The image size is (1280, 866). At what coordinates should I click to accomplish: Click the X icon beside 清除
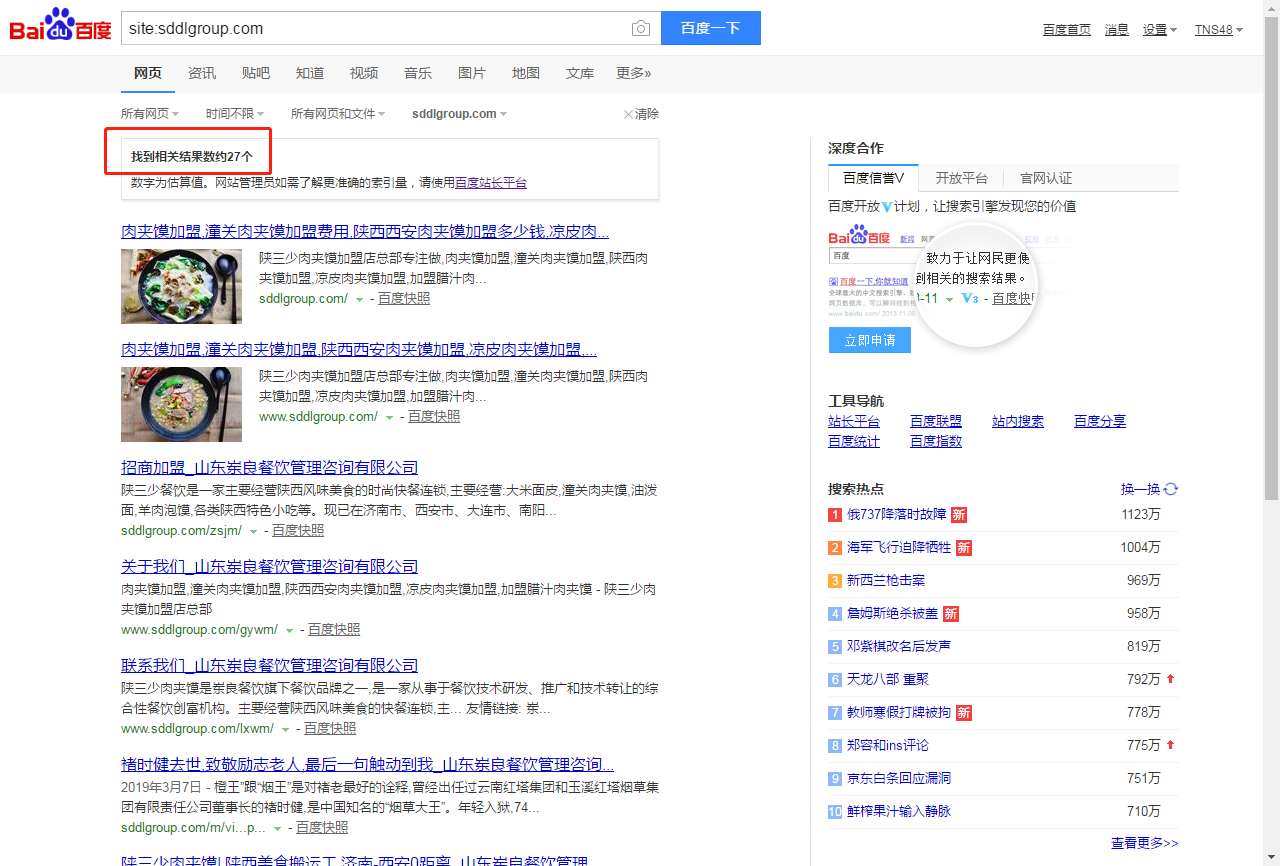coord(628,114)
